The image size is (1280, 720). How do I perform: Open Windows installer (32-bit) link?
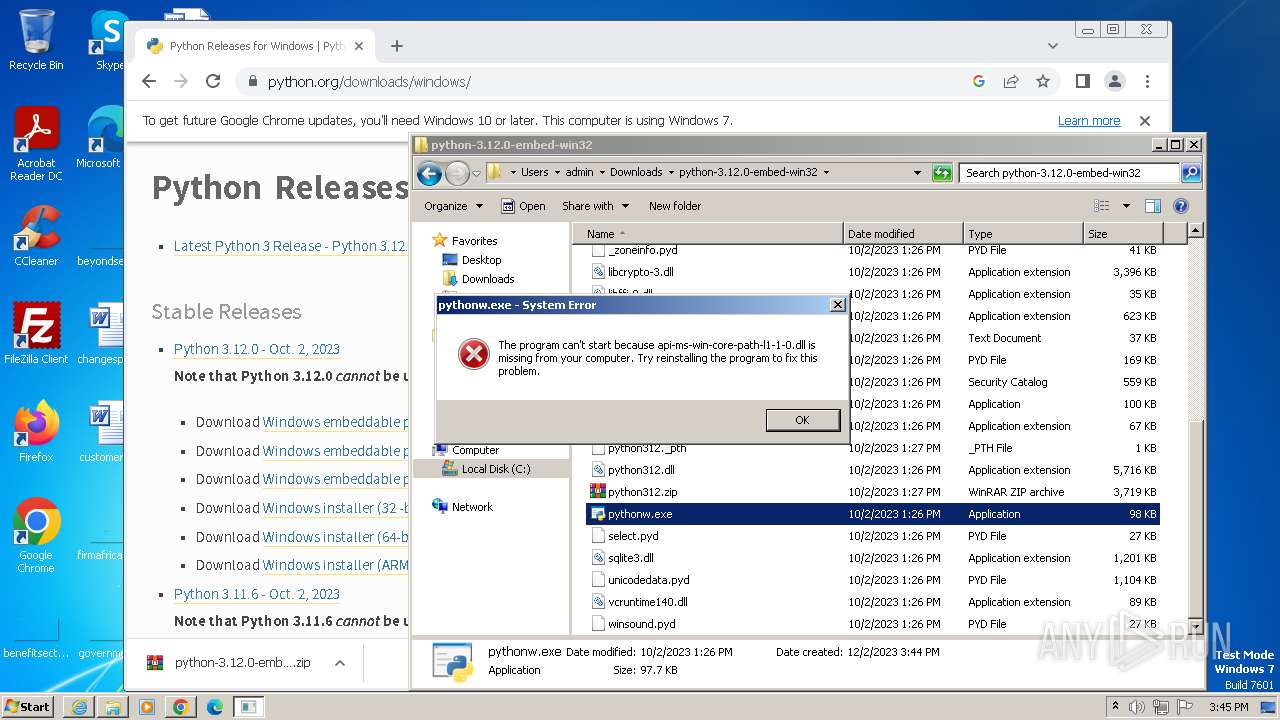335,508
